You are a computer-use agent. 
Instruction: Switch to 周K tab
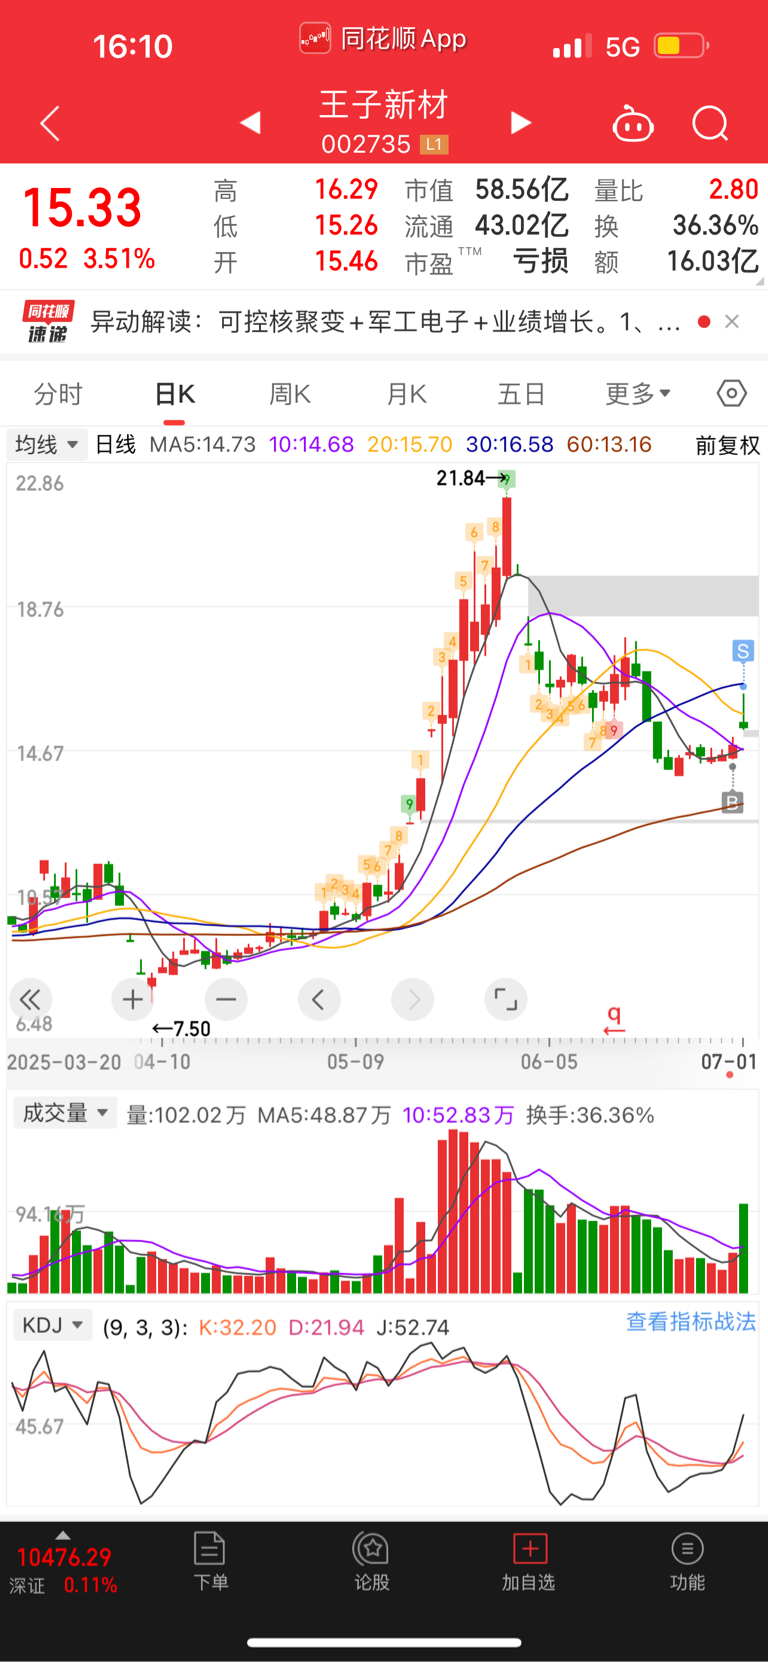pyautogui.click(x=290, y=394)
